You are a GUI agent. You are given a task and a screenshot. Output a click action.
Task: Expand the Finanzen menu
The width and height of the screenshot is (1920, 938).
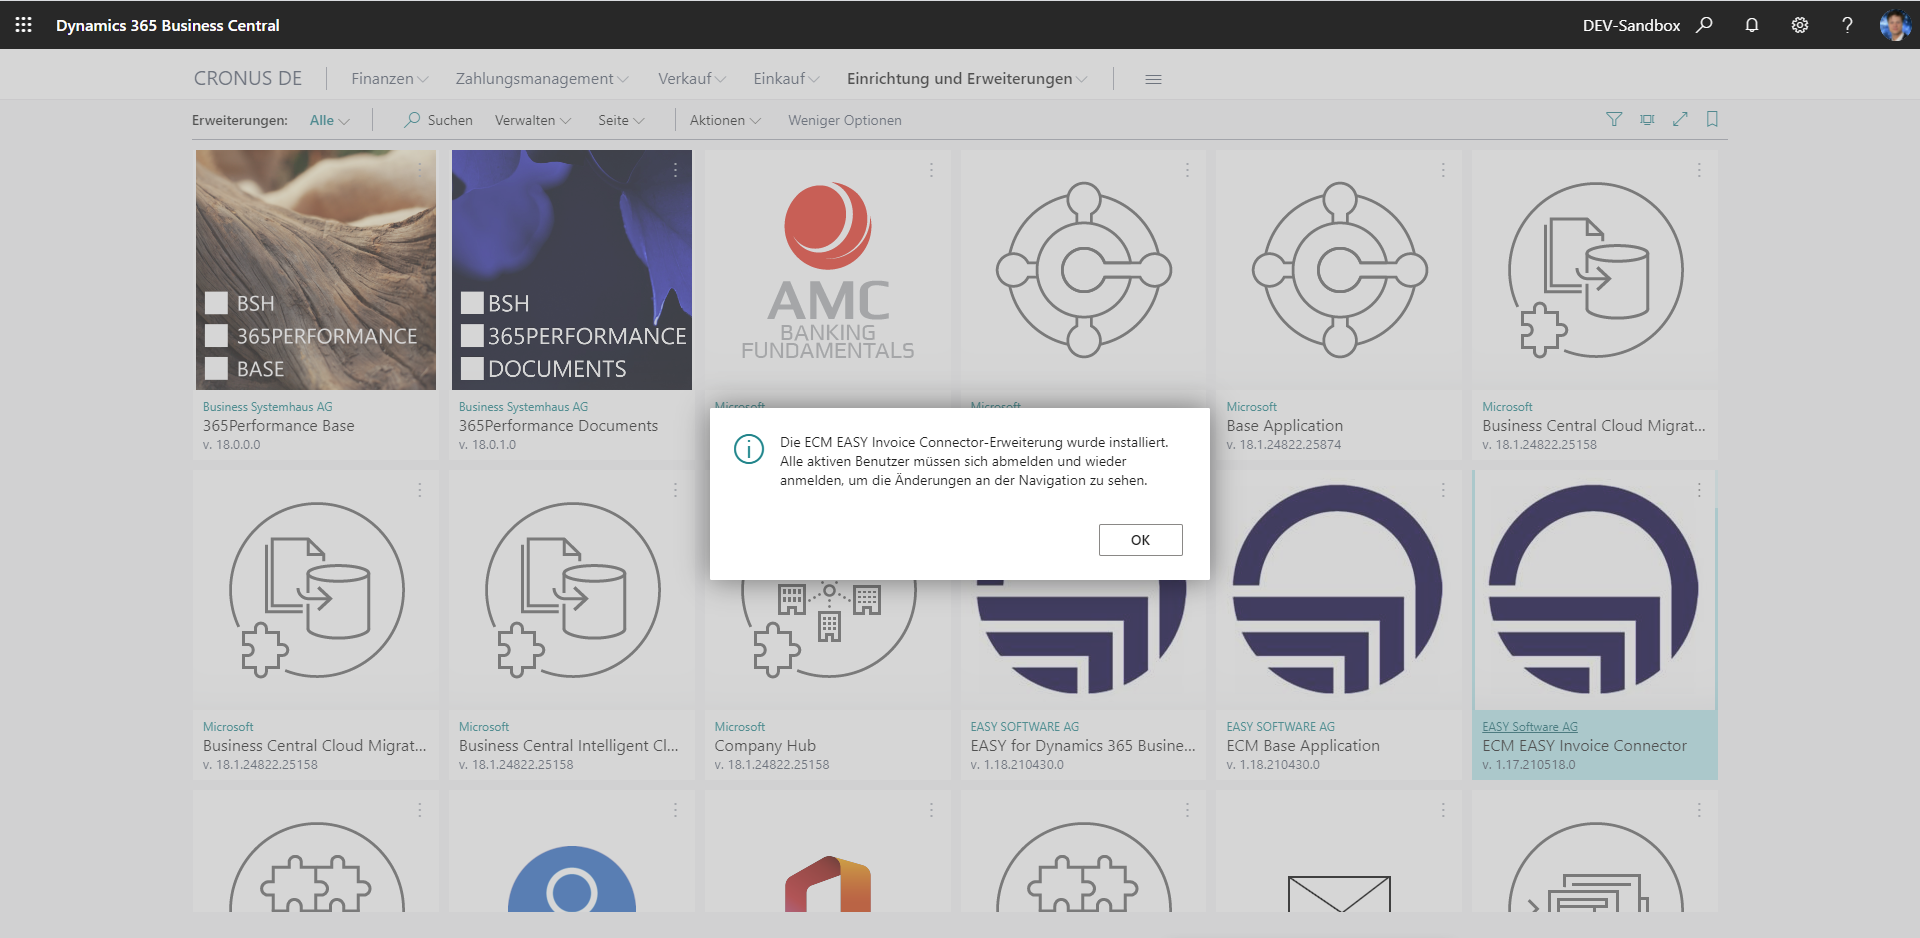389,79
